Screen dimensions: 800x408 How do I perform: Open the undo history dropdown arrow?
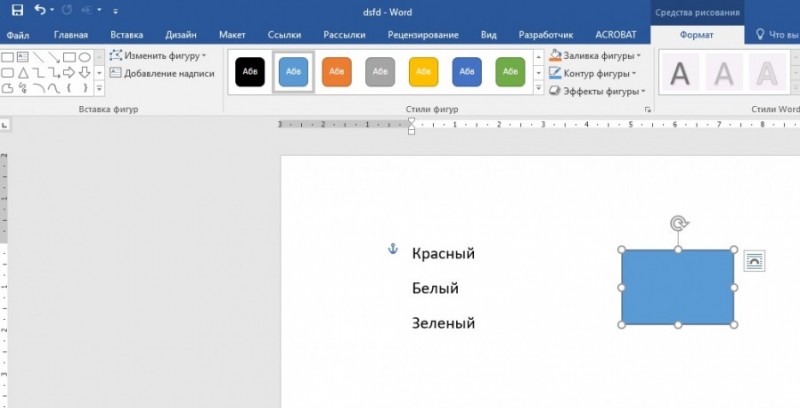52,10
